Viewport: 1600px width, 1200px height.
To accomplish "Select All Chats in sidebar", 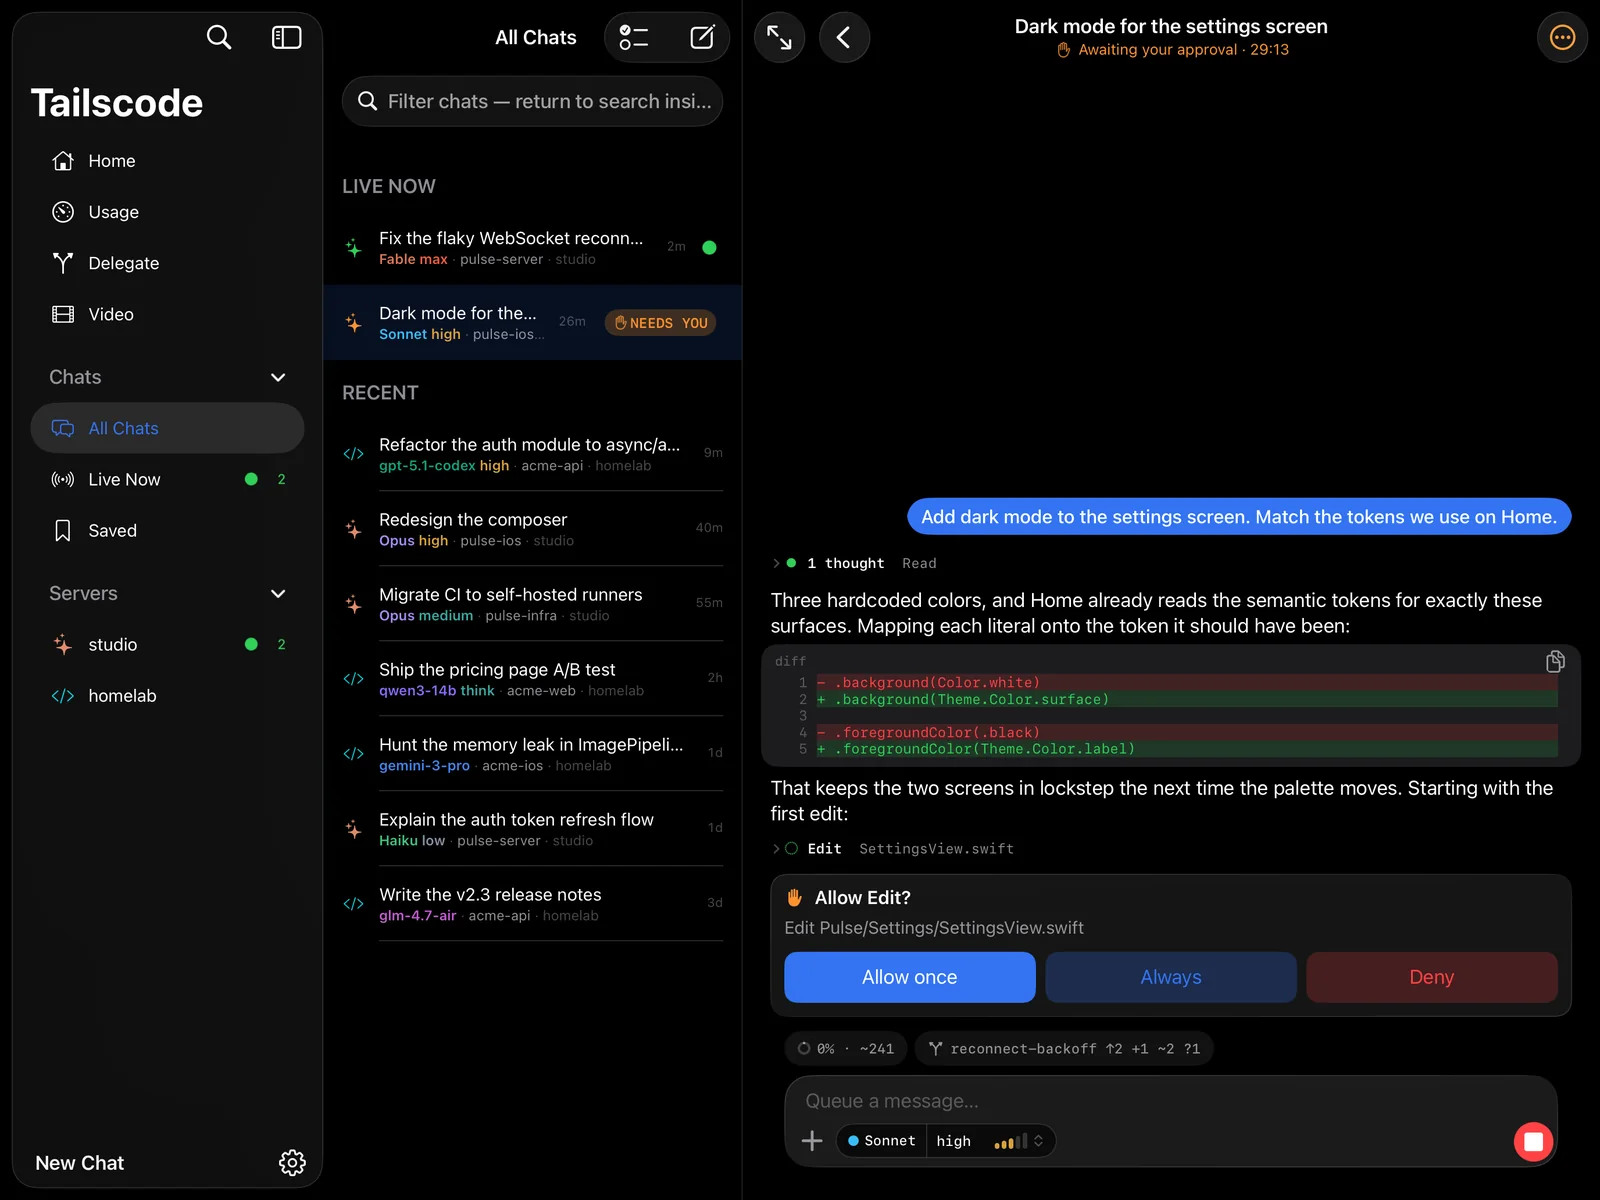I will pyautogui.click(x=167, y=428).
